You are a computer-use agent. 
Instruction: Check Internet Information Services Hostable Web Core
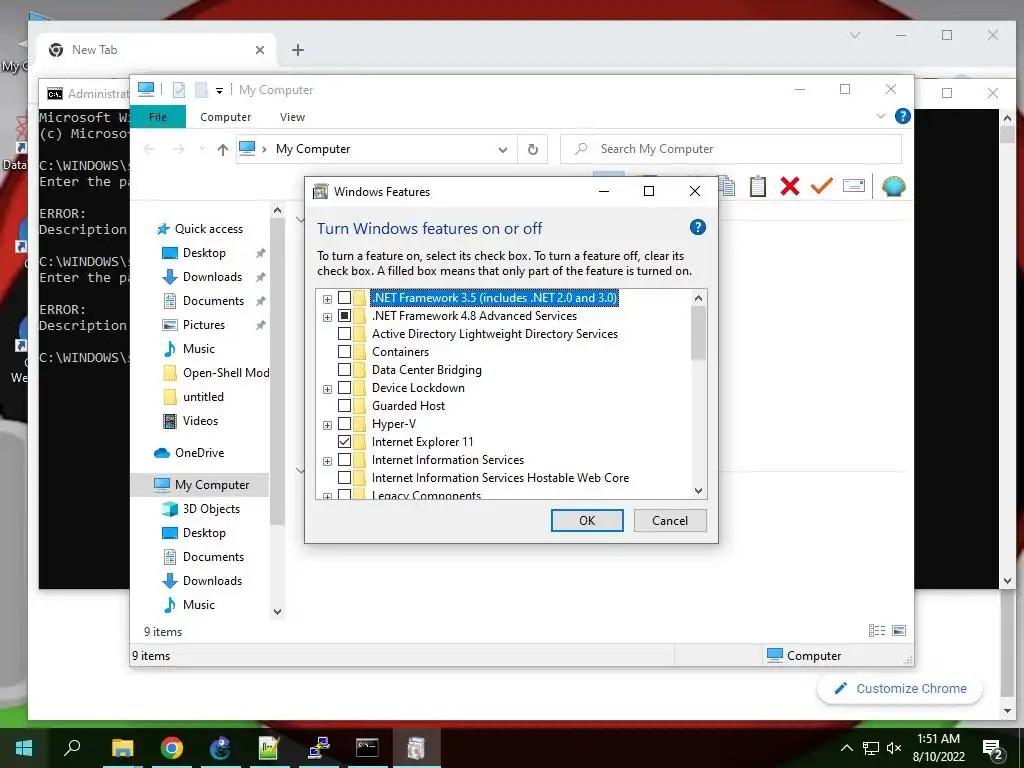pyautogui.click(x=344, y=478)
